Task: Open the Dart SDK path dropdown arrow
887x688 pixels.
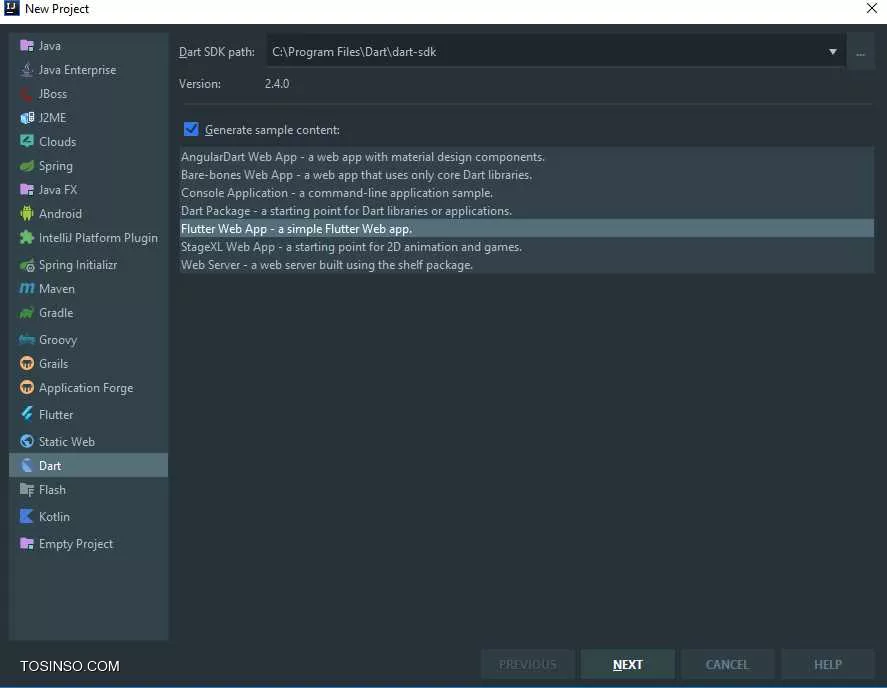Action: tap(833, 51)
